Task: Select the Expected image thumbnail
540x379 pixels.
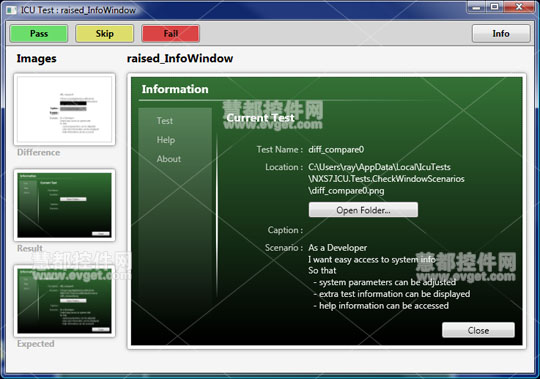Action: [x=64, y=301]
